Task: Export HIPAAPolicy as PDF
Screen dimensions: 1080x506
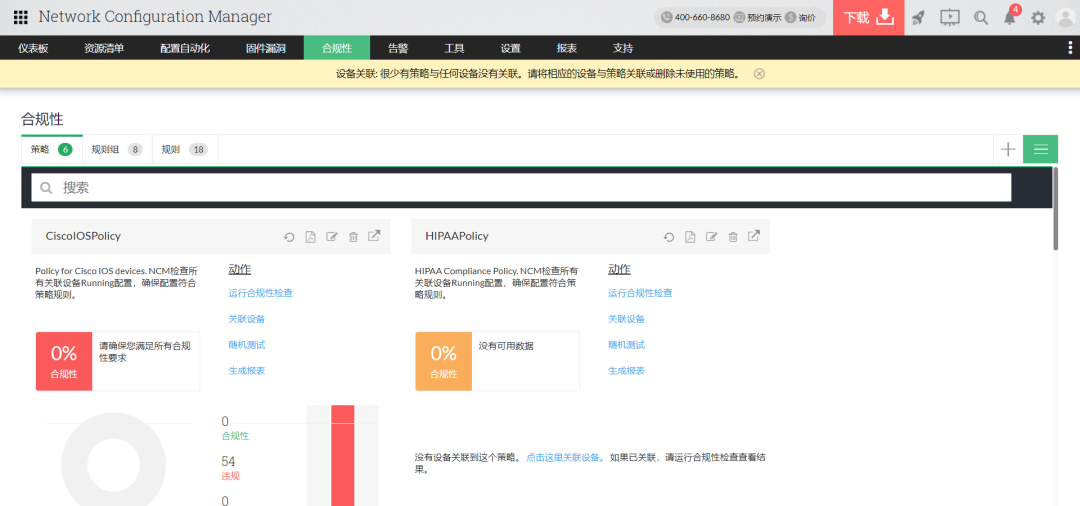Action: pos(690,237)
